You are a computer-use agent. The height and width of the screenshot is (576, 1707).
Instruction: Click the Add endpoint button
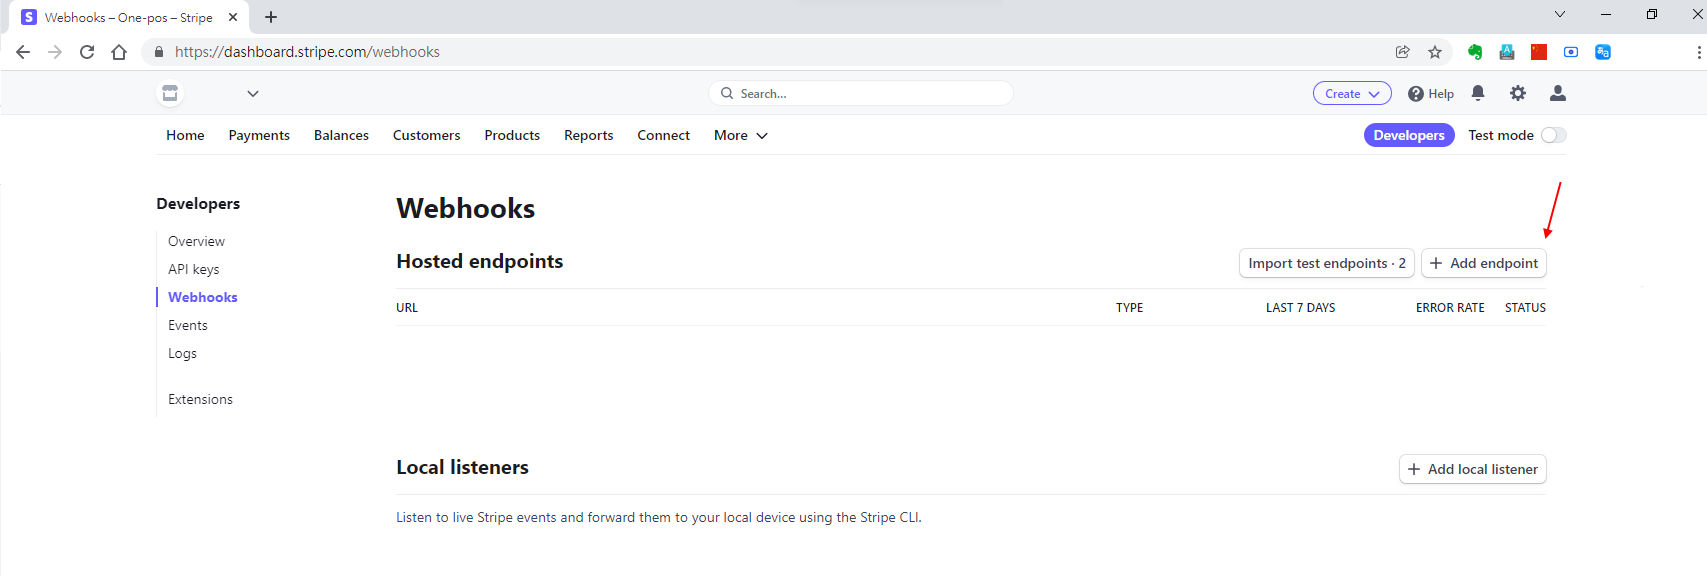pos(1484,263)
